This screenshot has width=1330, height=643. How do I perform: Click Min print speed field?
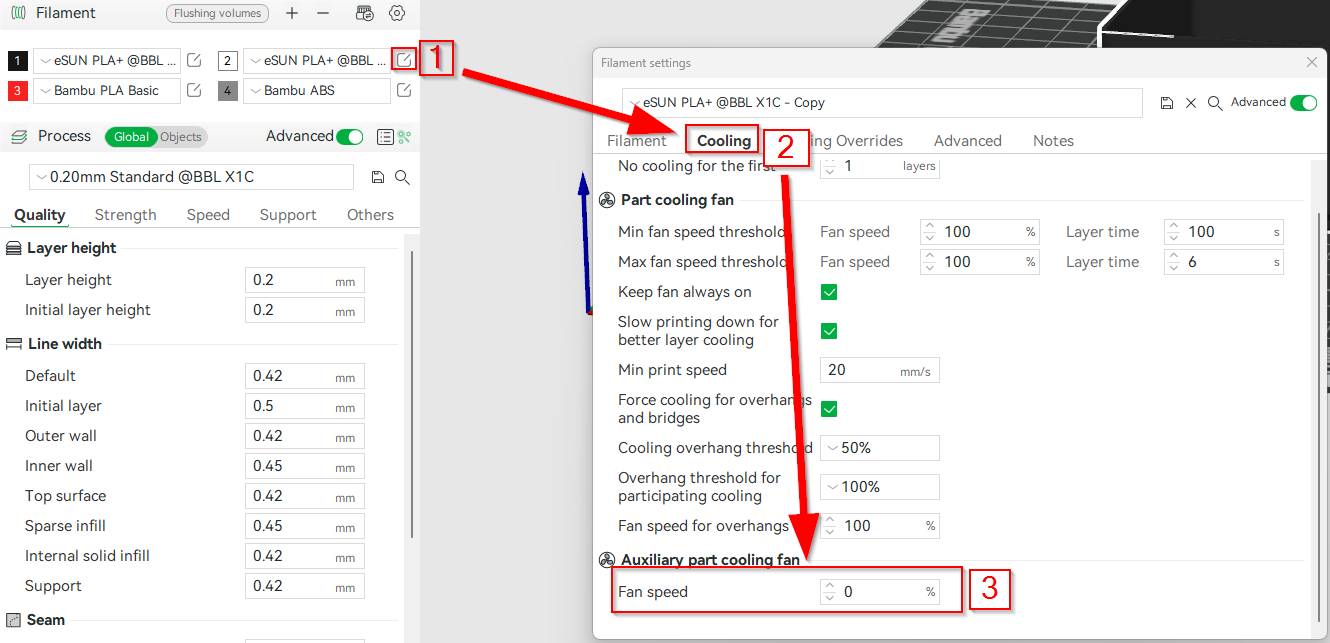point(880,370)
